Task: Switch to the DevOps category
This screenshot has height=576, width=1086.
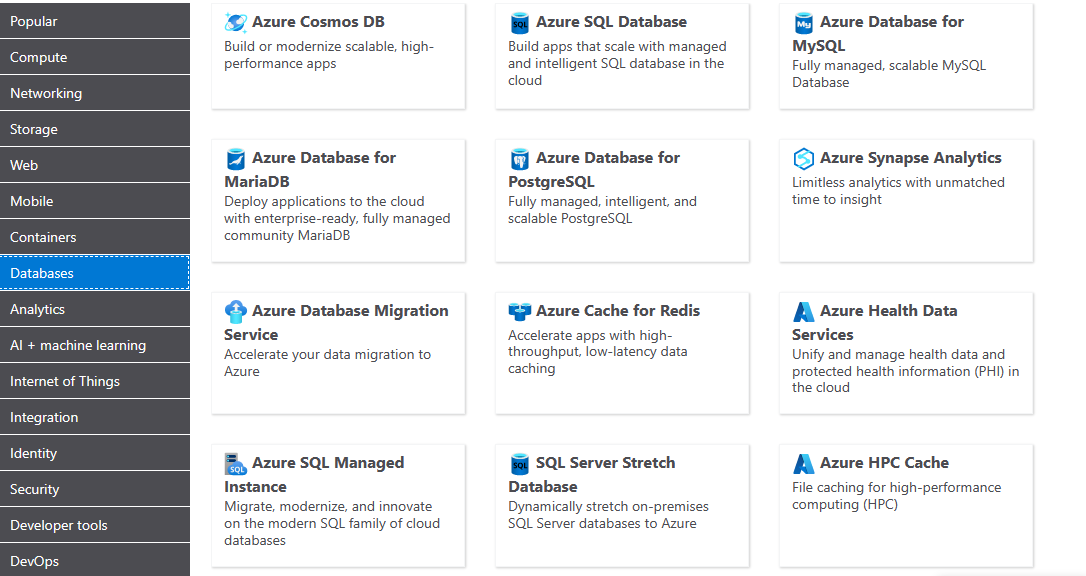Action: click(95, 560)
